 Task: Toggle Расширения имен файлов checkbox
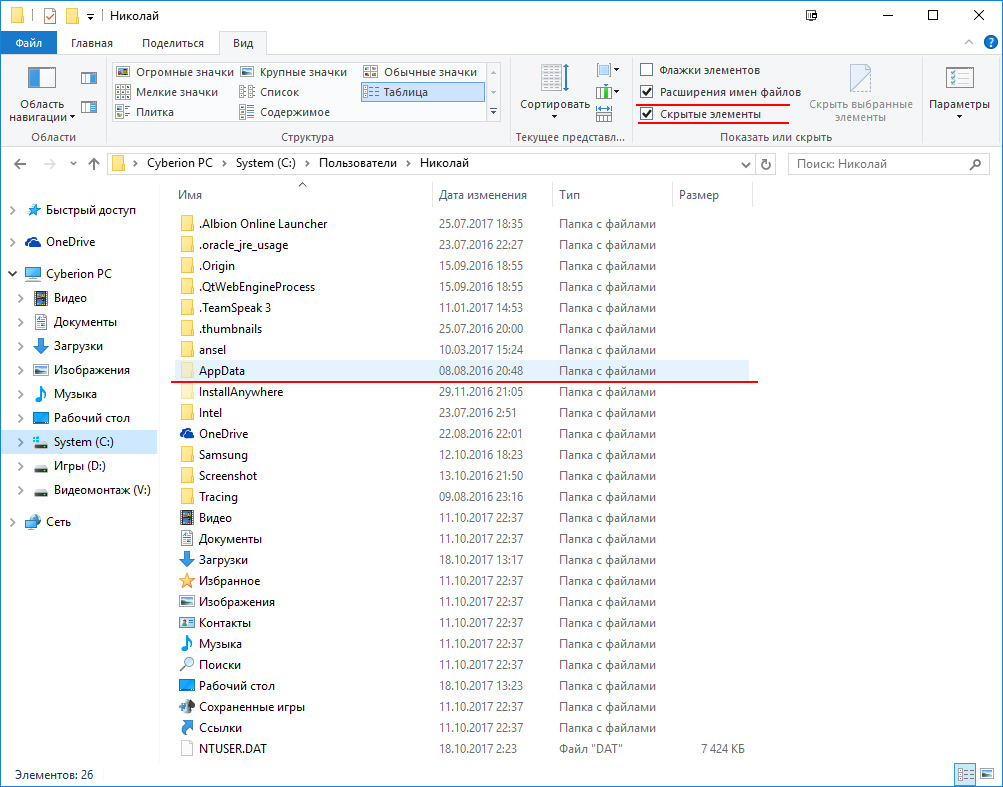[647, 91]
